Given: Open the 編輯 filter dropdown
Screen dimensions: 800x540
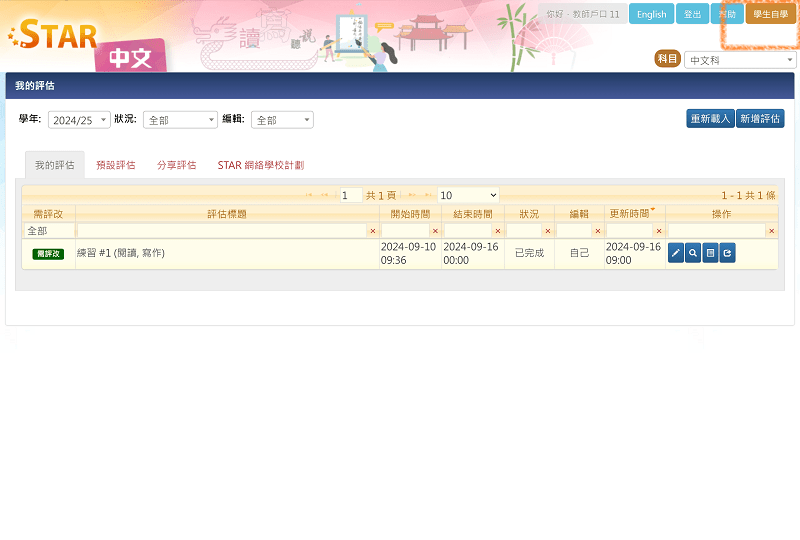Looking at the screenshot, I should point(282,120).
